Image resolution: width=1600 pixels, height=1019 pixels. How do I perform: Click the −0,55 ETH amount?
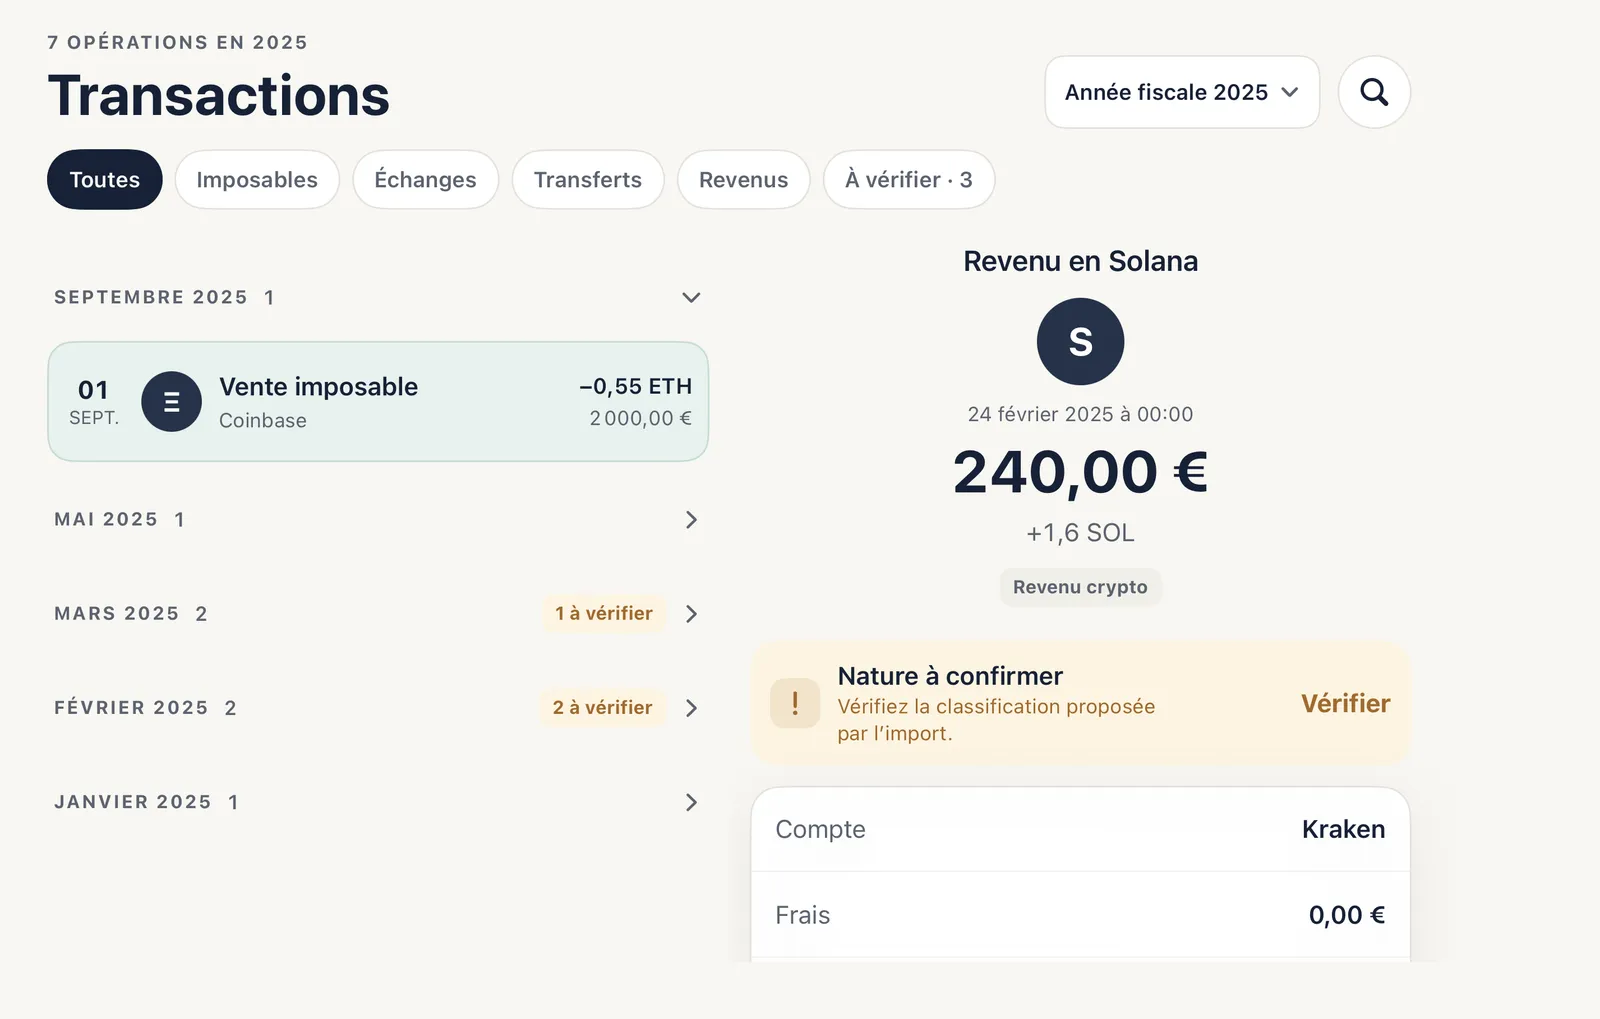635,386
